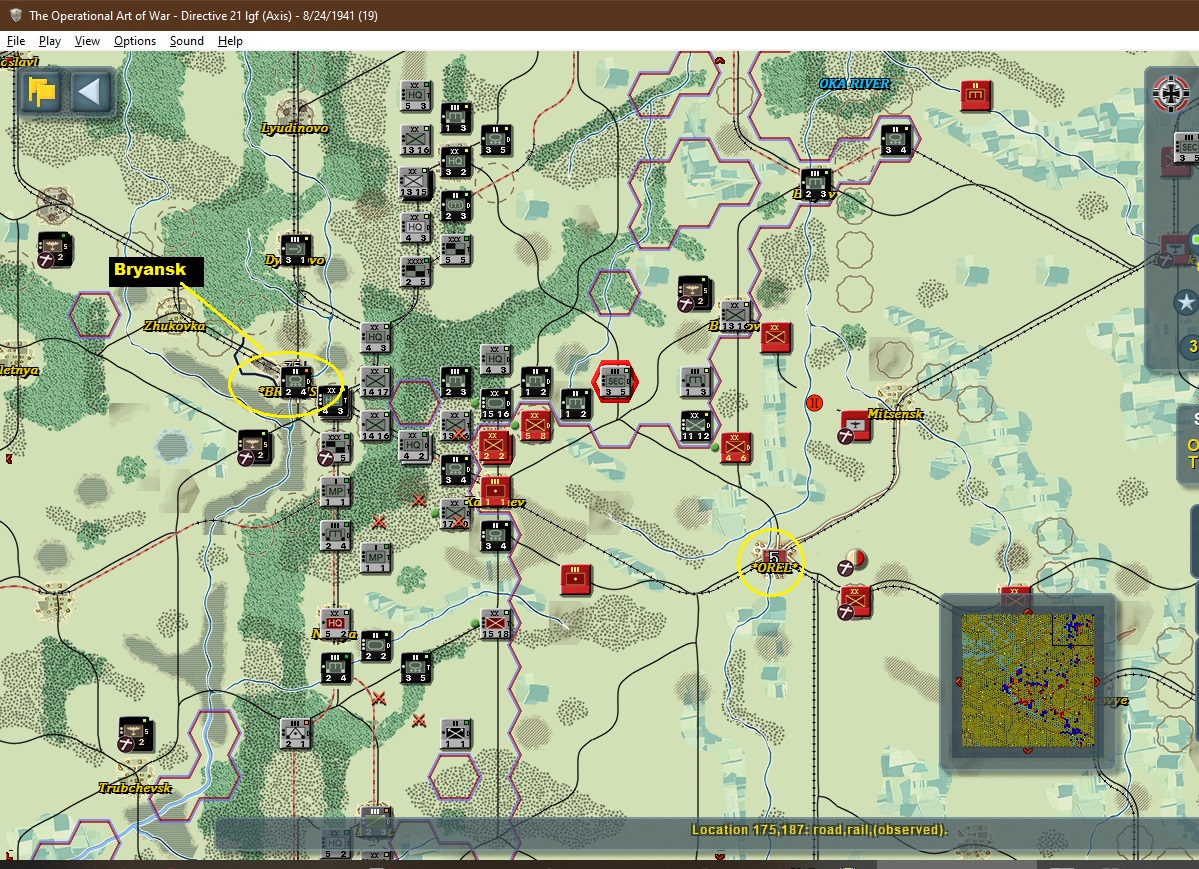Open the Help menu

point(230,41)
